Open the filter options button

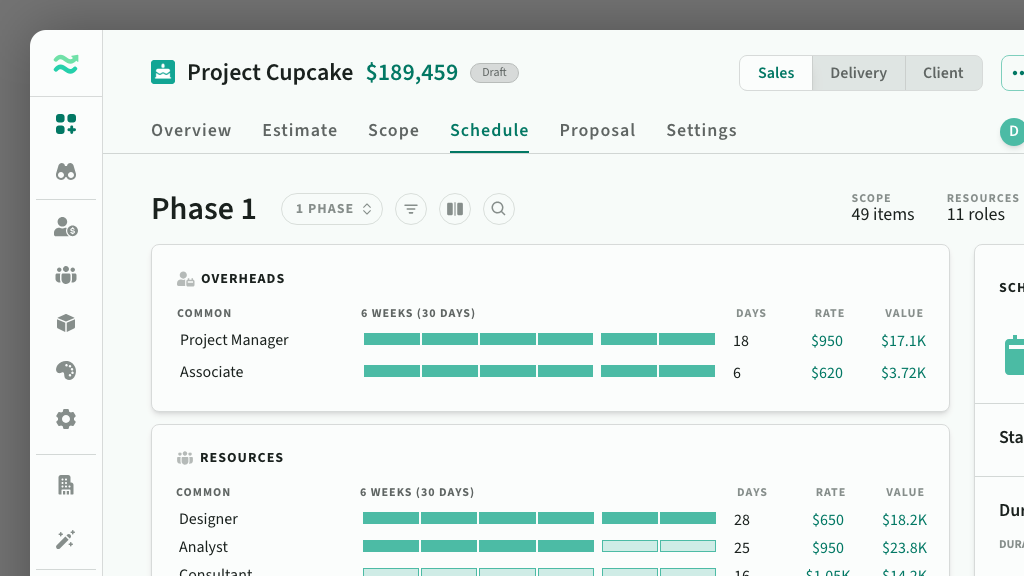(411, 209)
